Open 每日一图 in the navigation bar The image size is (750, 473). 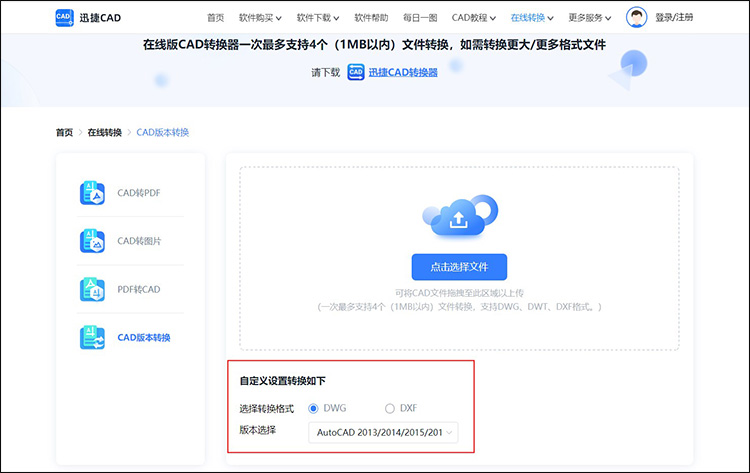click(x=420, y=18)
